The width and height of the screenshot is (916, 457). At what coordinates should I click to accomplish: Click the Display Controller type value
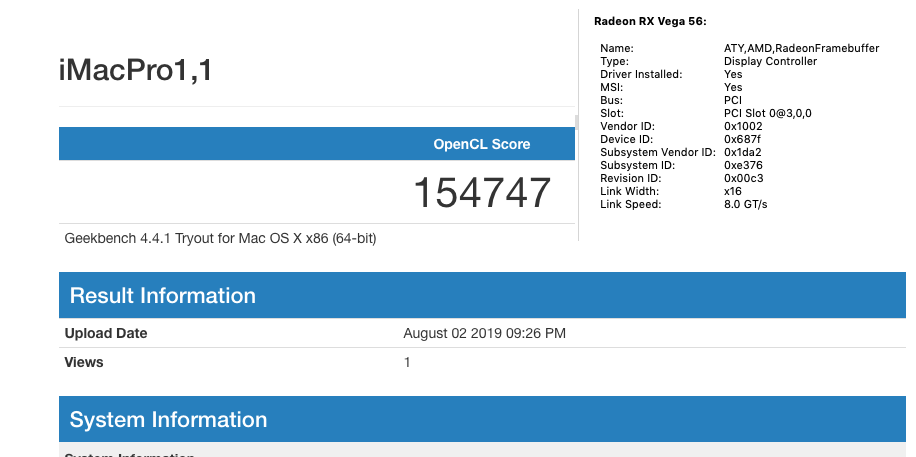pos(771,61)
